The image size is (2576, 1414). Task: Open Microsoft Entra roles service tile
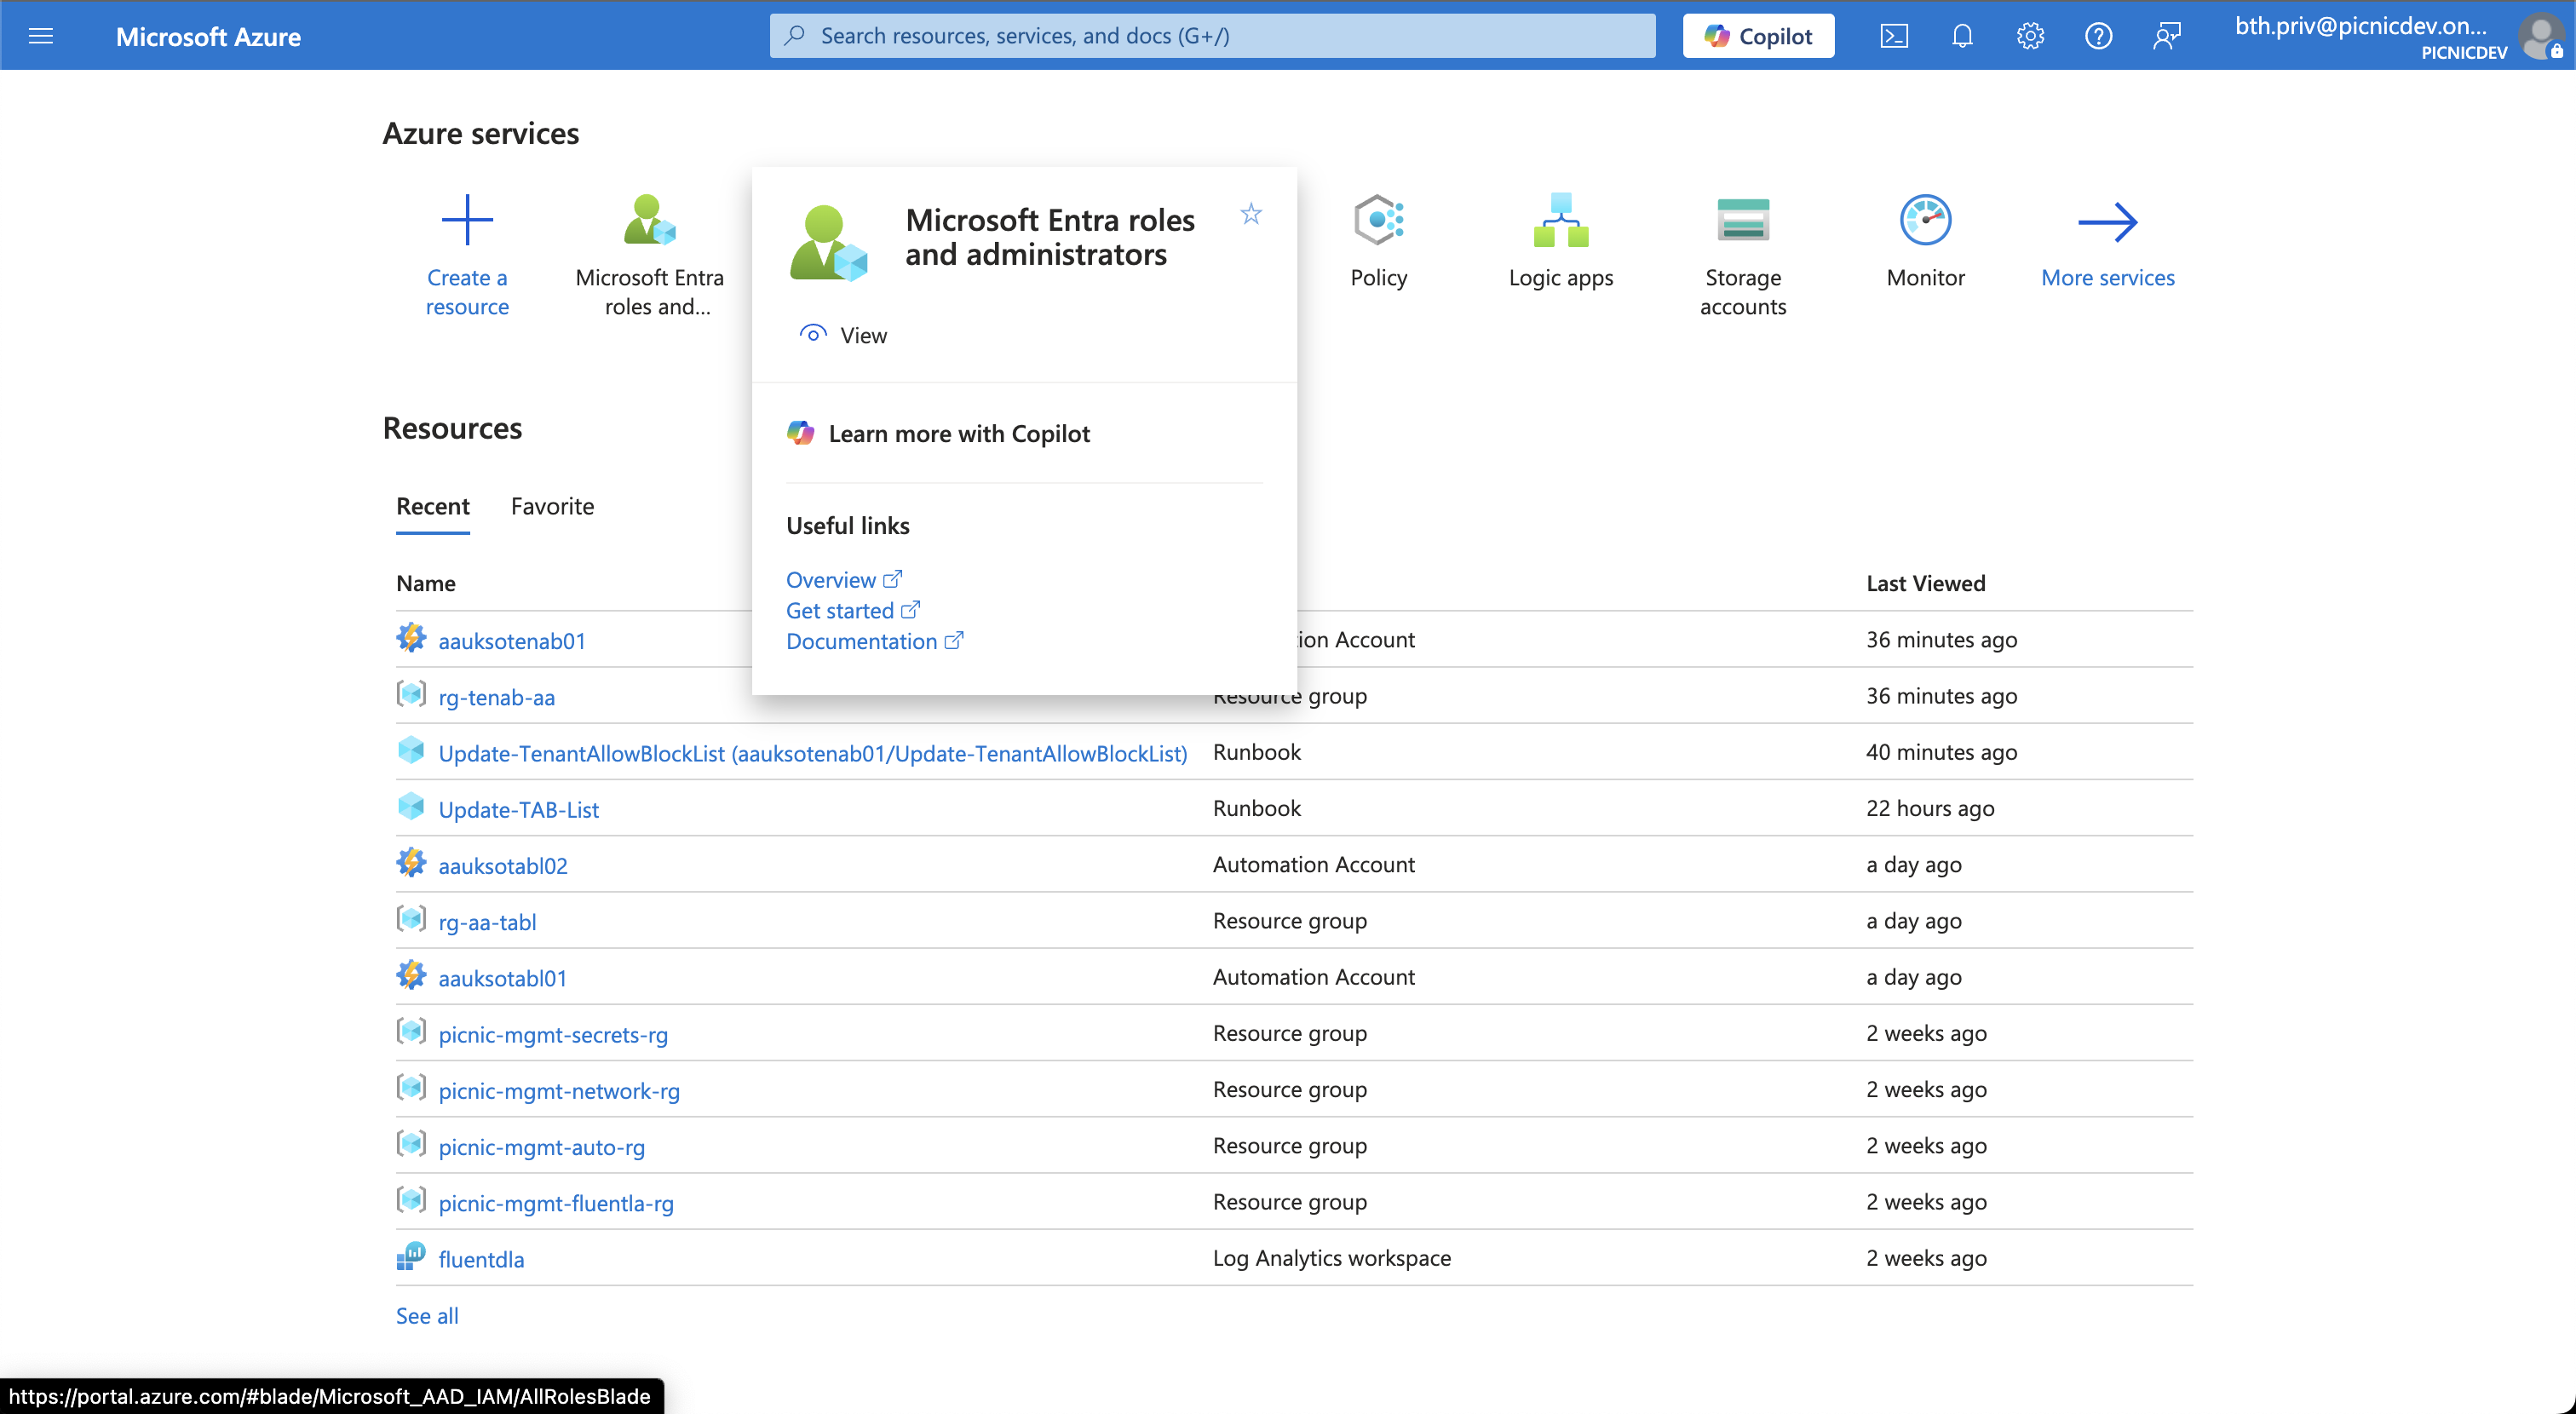649,255
